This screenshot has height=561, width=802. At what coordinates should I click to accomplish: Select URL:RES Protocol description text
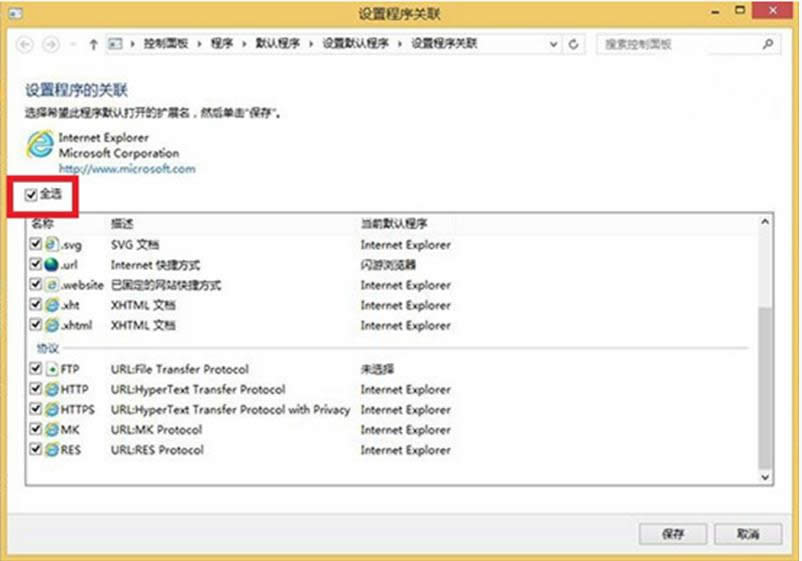[x=157, y=450]
